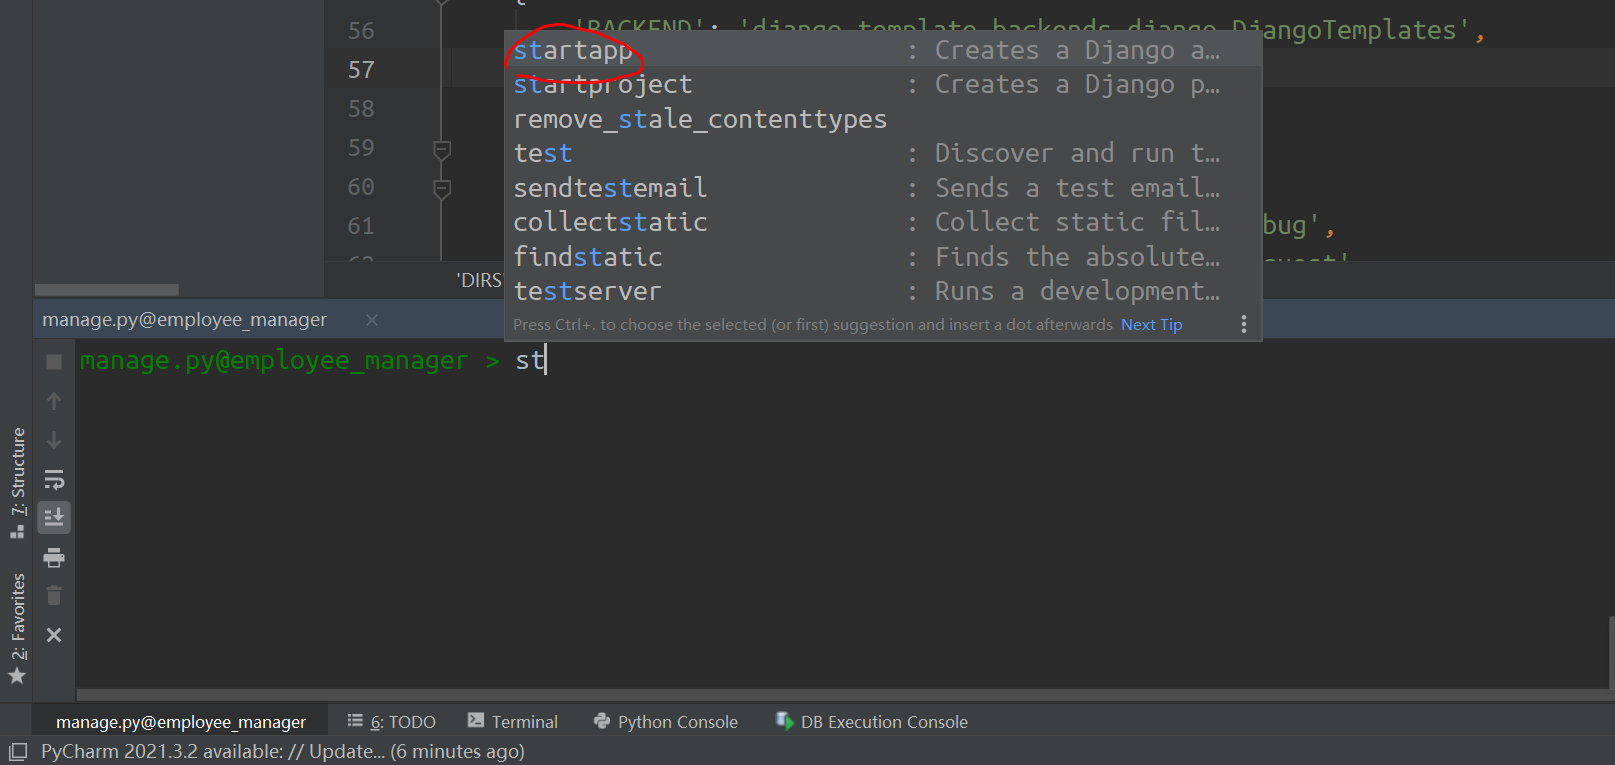Click PyCharm 2021.3.2 update notification

283,751
